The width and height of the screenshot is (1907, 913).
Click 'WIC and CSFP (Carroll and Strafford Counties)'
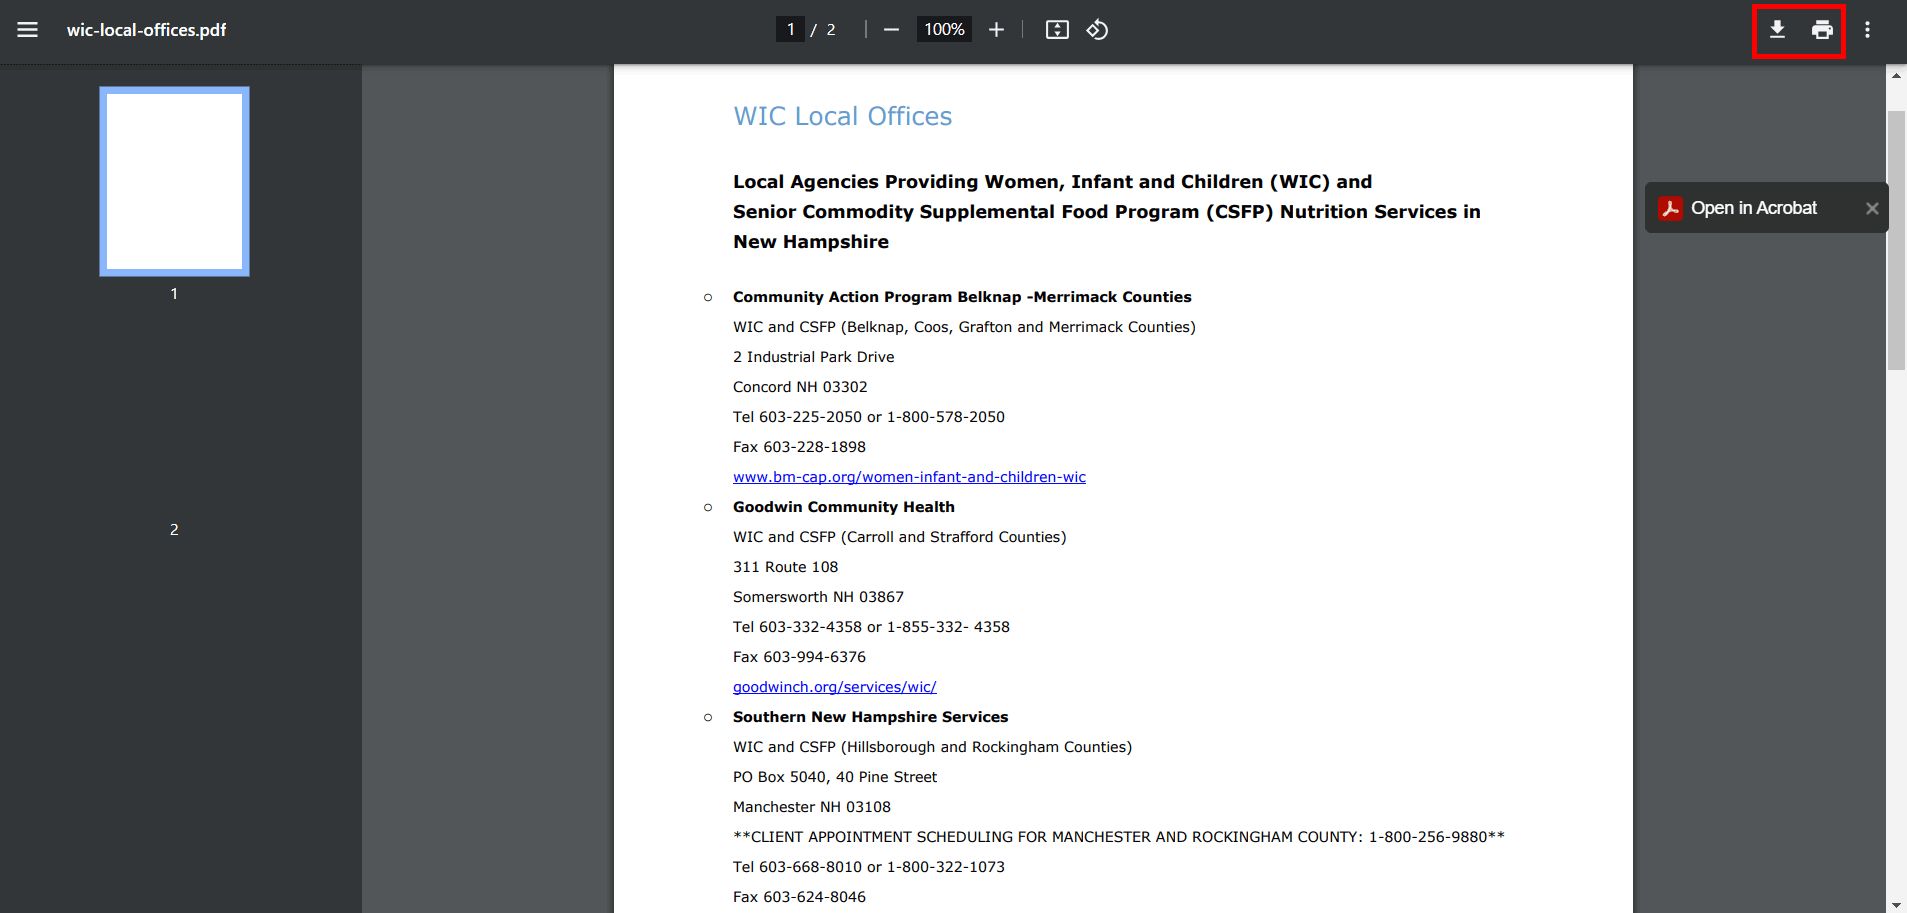(x=899, y=537)
